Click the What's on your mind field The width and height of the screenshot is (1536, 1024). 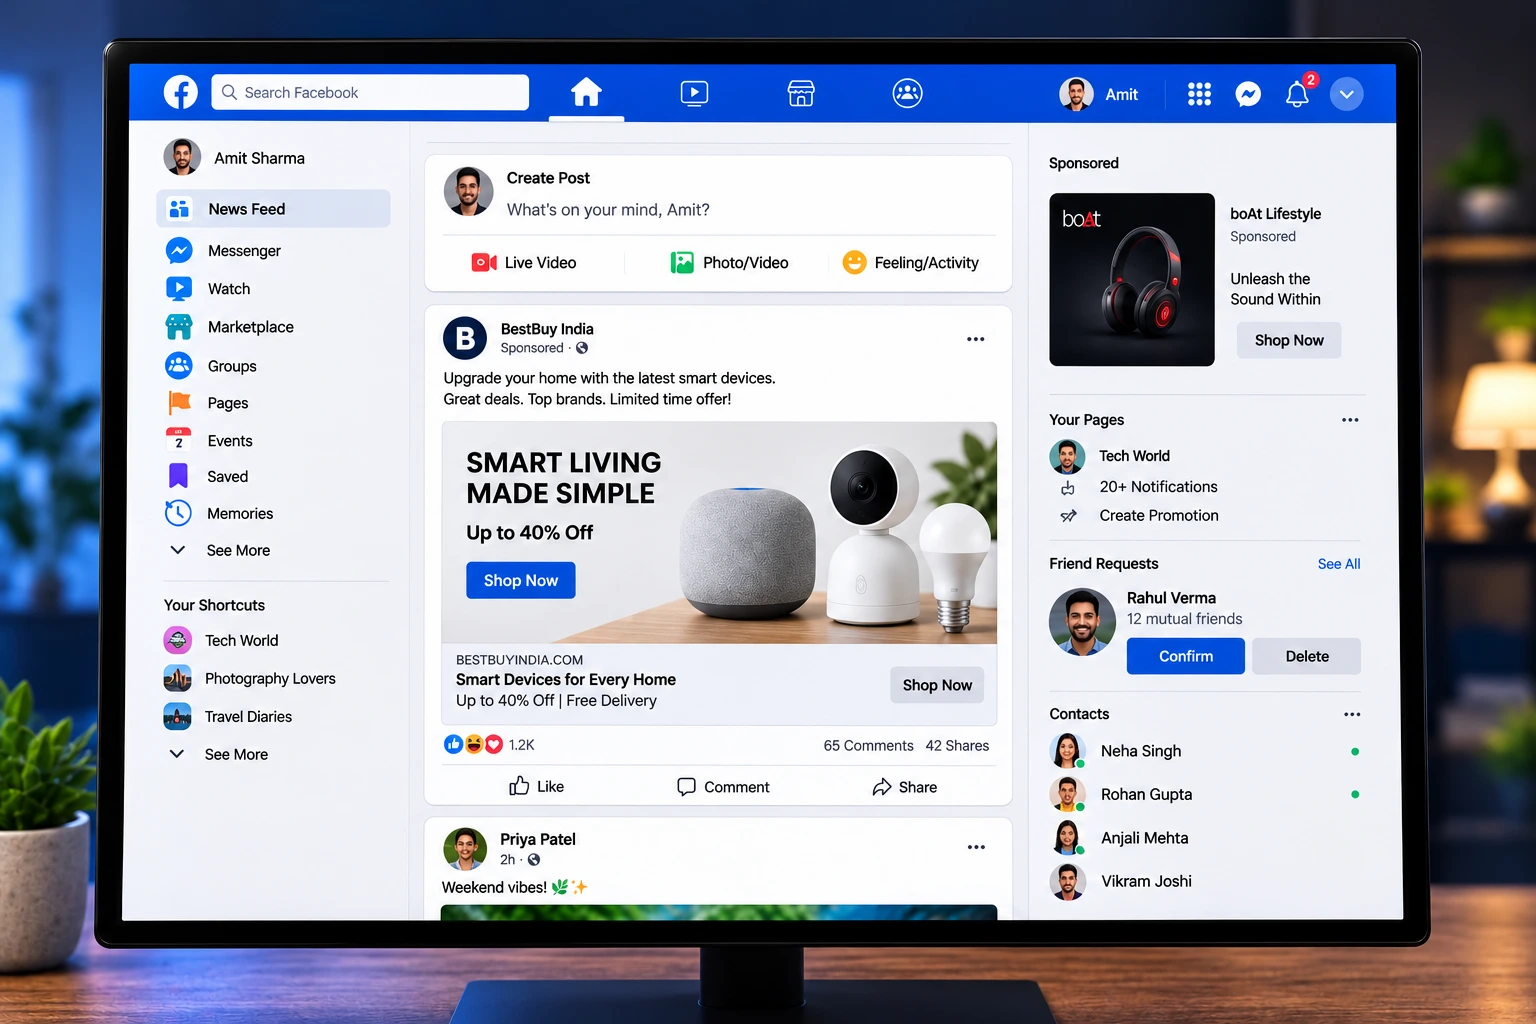[608, 210]
